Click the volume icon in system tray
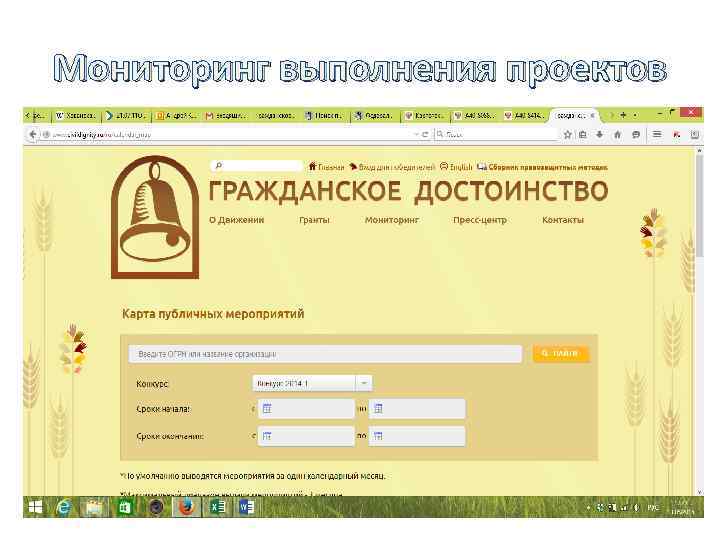The image size is (720, 540). 636,507
